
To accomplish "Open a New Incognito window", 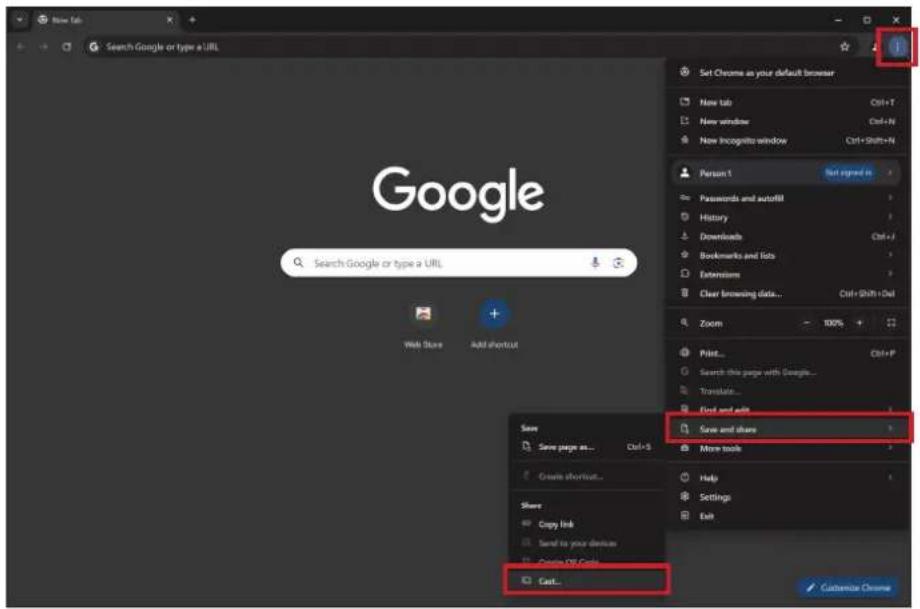I will 788,141.
